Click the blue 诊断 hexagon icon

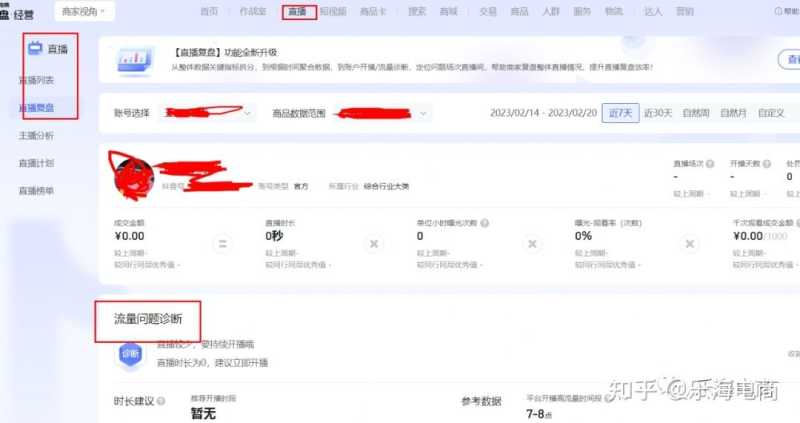pos(131,354)
